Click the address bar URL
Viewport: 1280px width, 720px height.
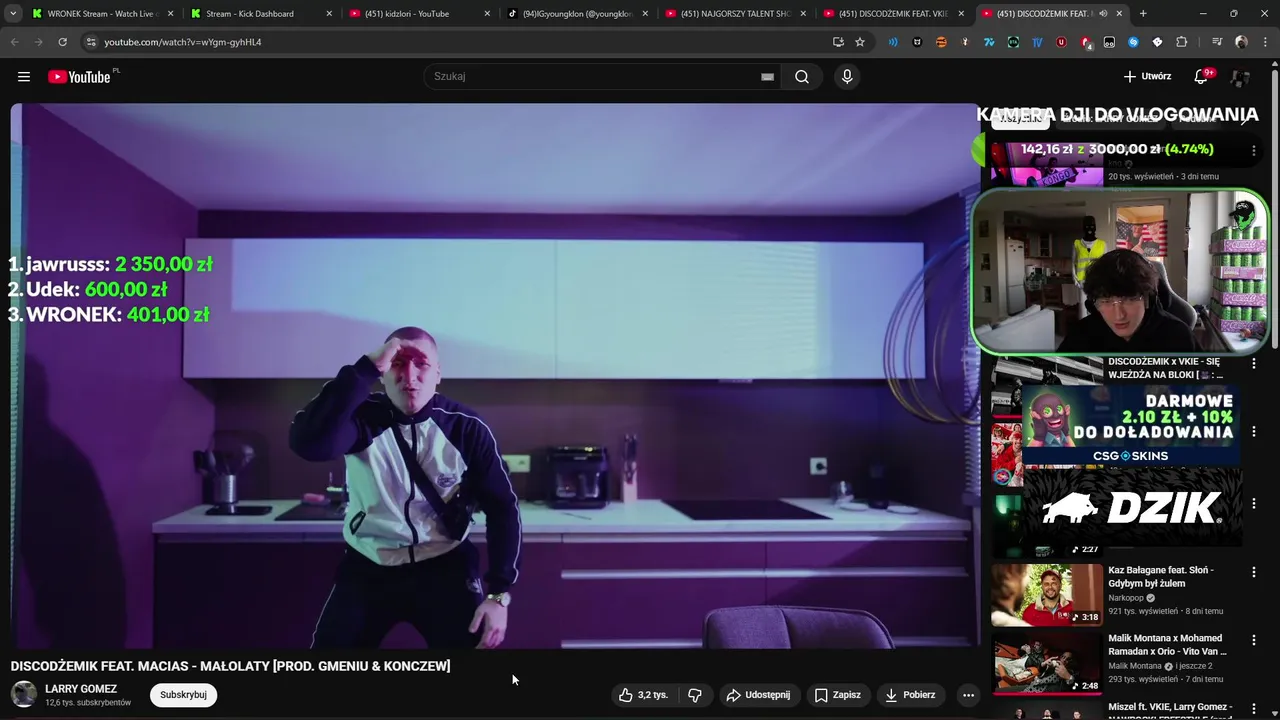(x=183, y=42)
